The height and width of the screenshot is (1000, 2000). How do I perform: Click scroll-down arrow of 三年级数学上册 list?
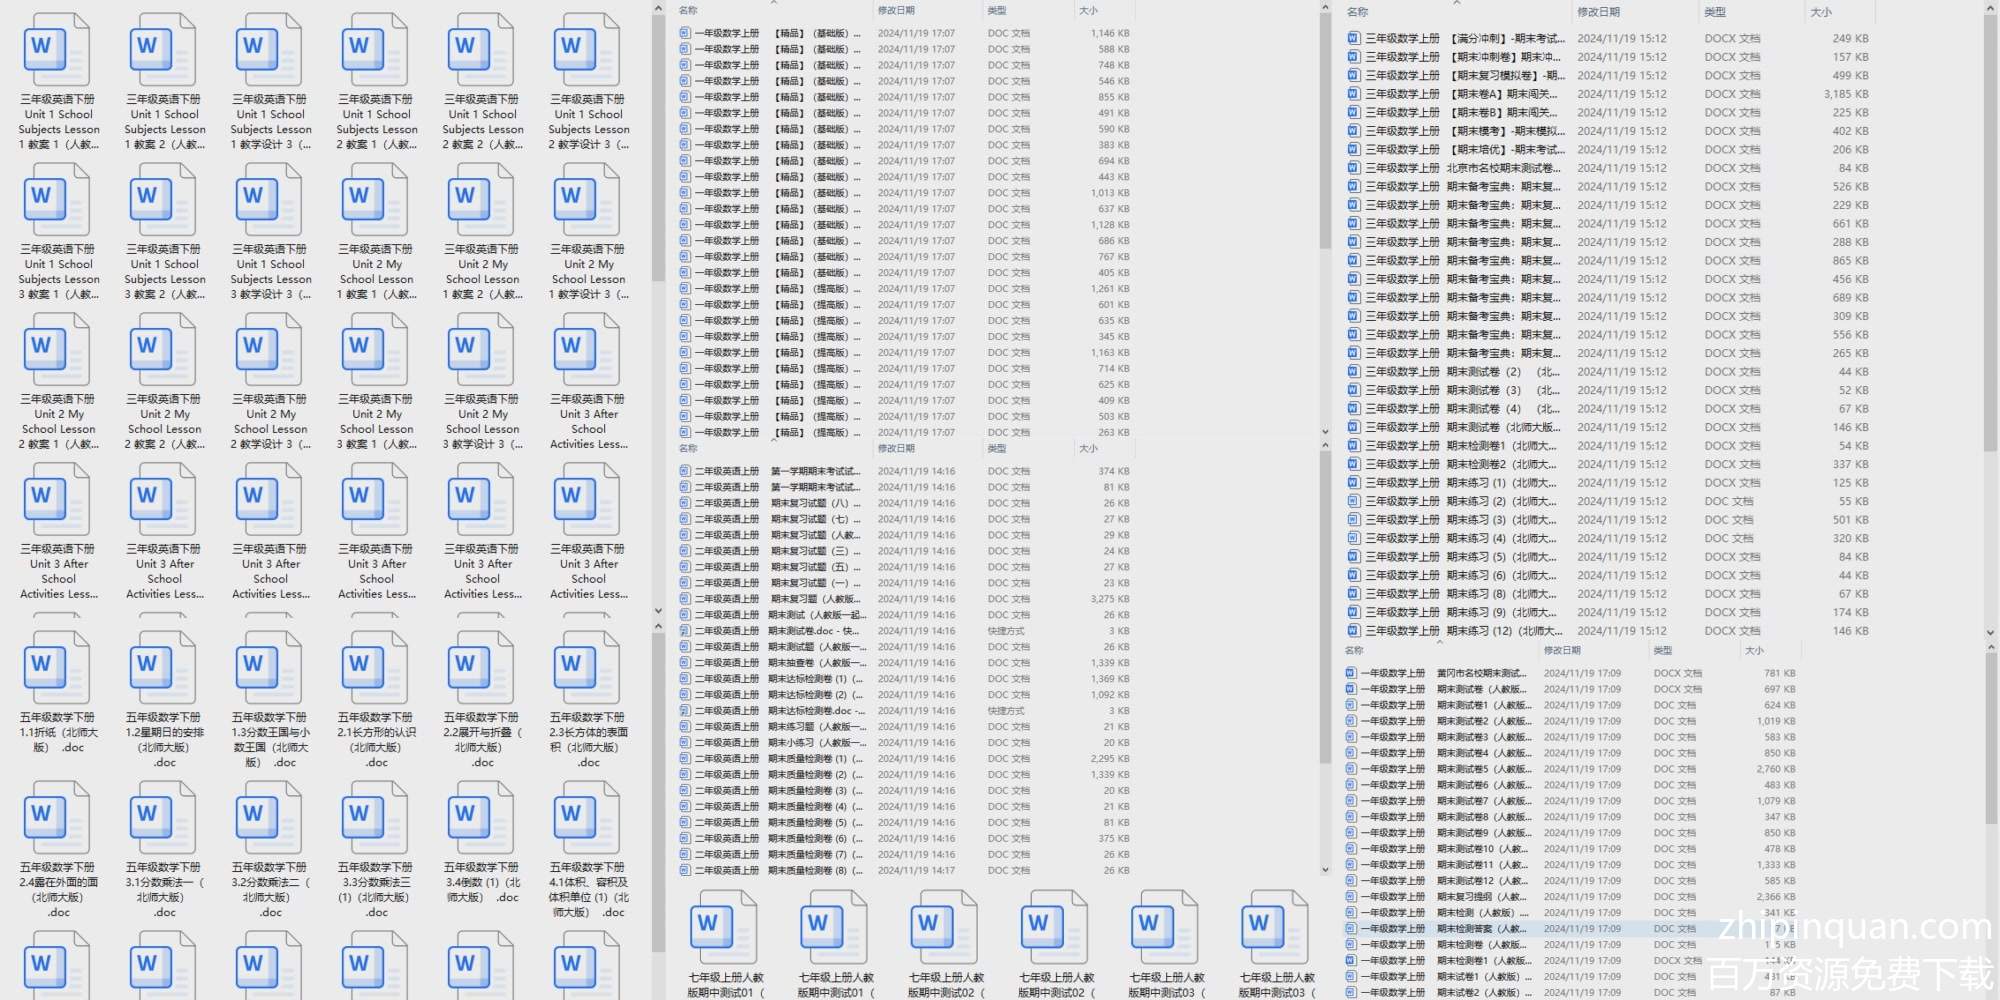pyautogui.click(x=1990, y=632)
